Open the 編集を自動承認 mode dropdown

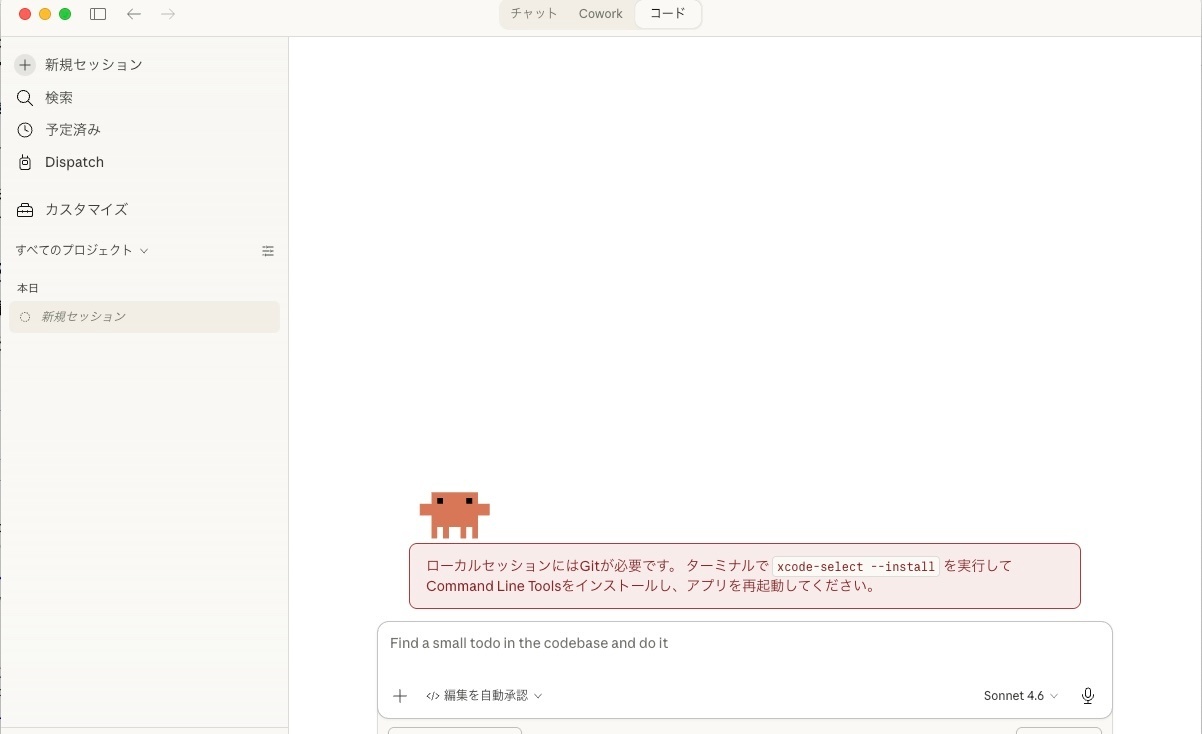(484, 696)
